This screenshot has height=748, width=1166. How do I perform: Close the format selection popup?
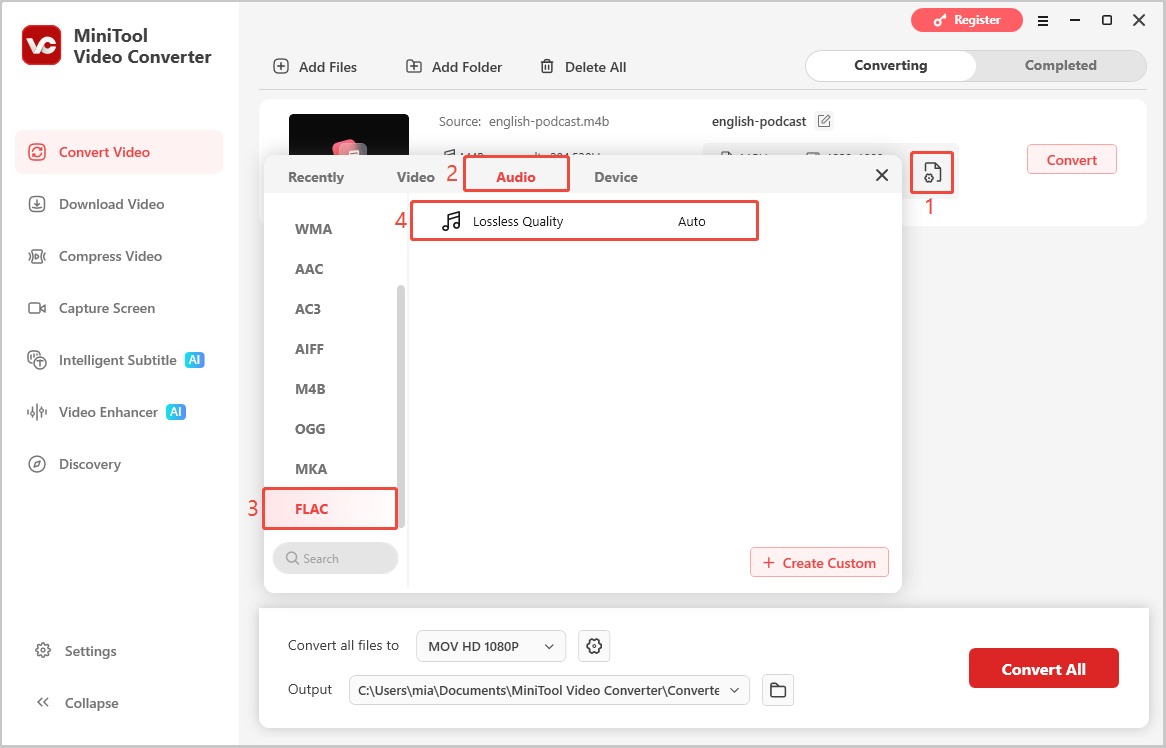(x=882, y=175)
